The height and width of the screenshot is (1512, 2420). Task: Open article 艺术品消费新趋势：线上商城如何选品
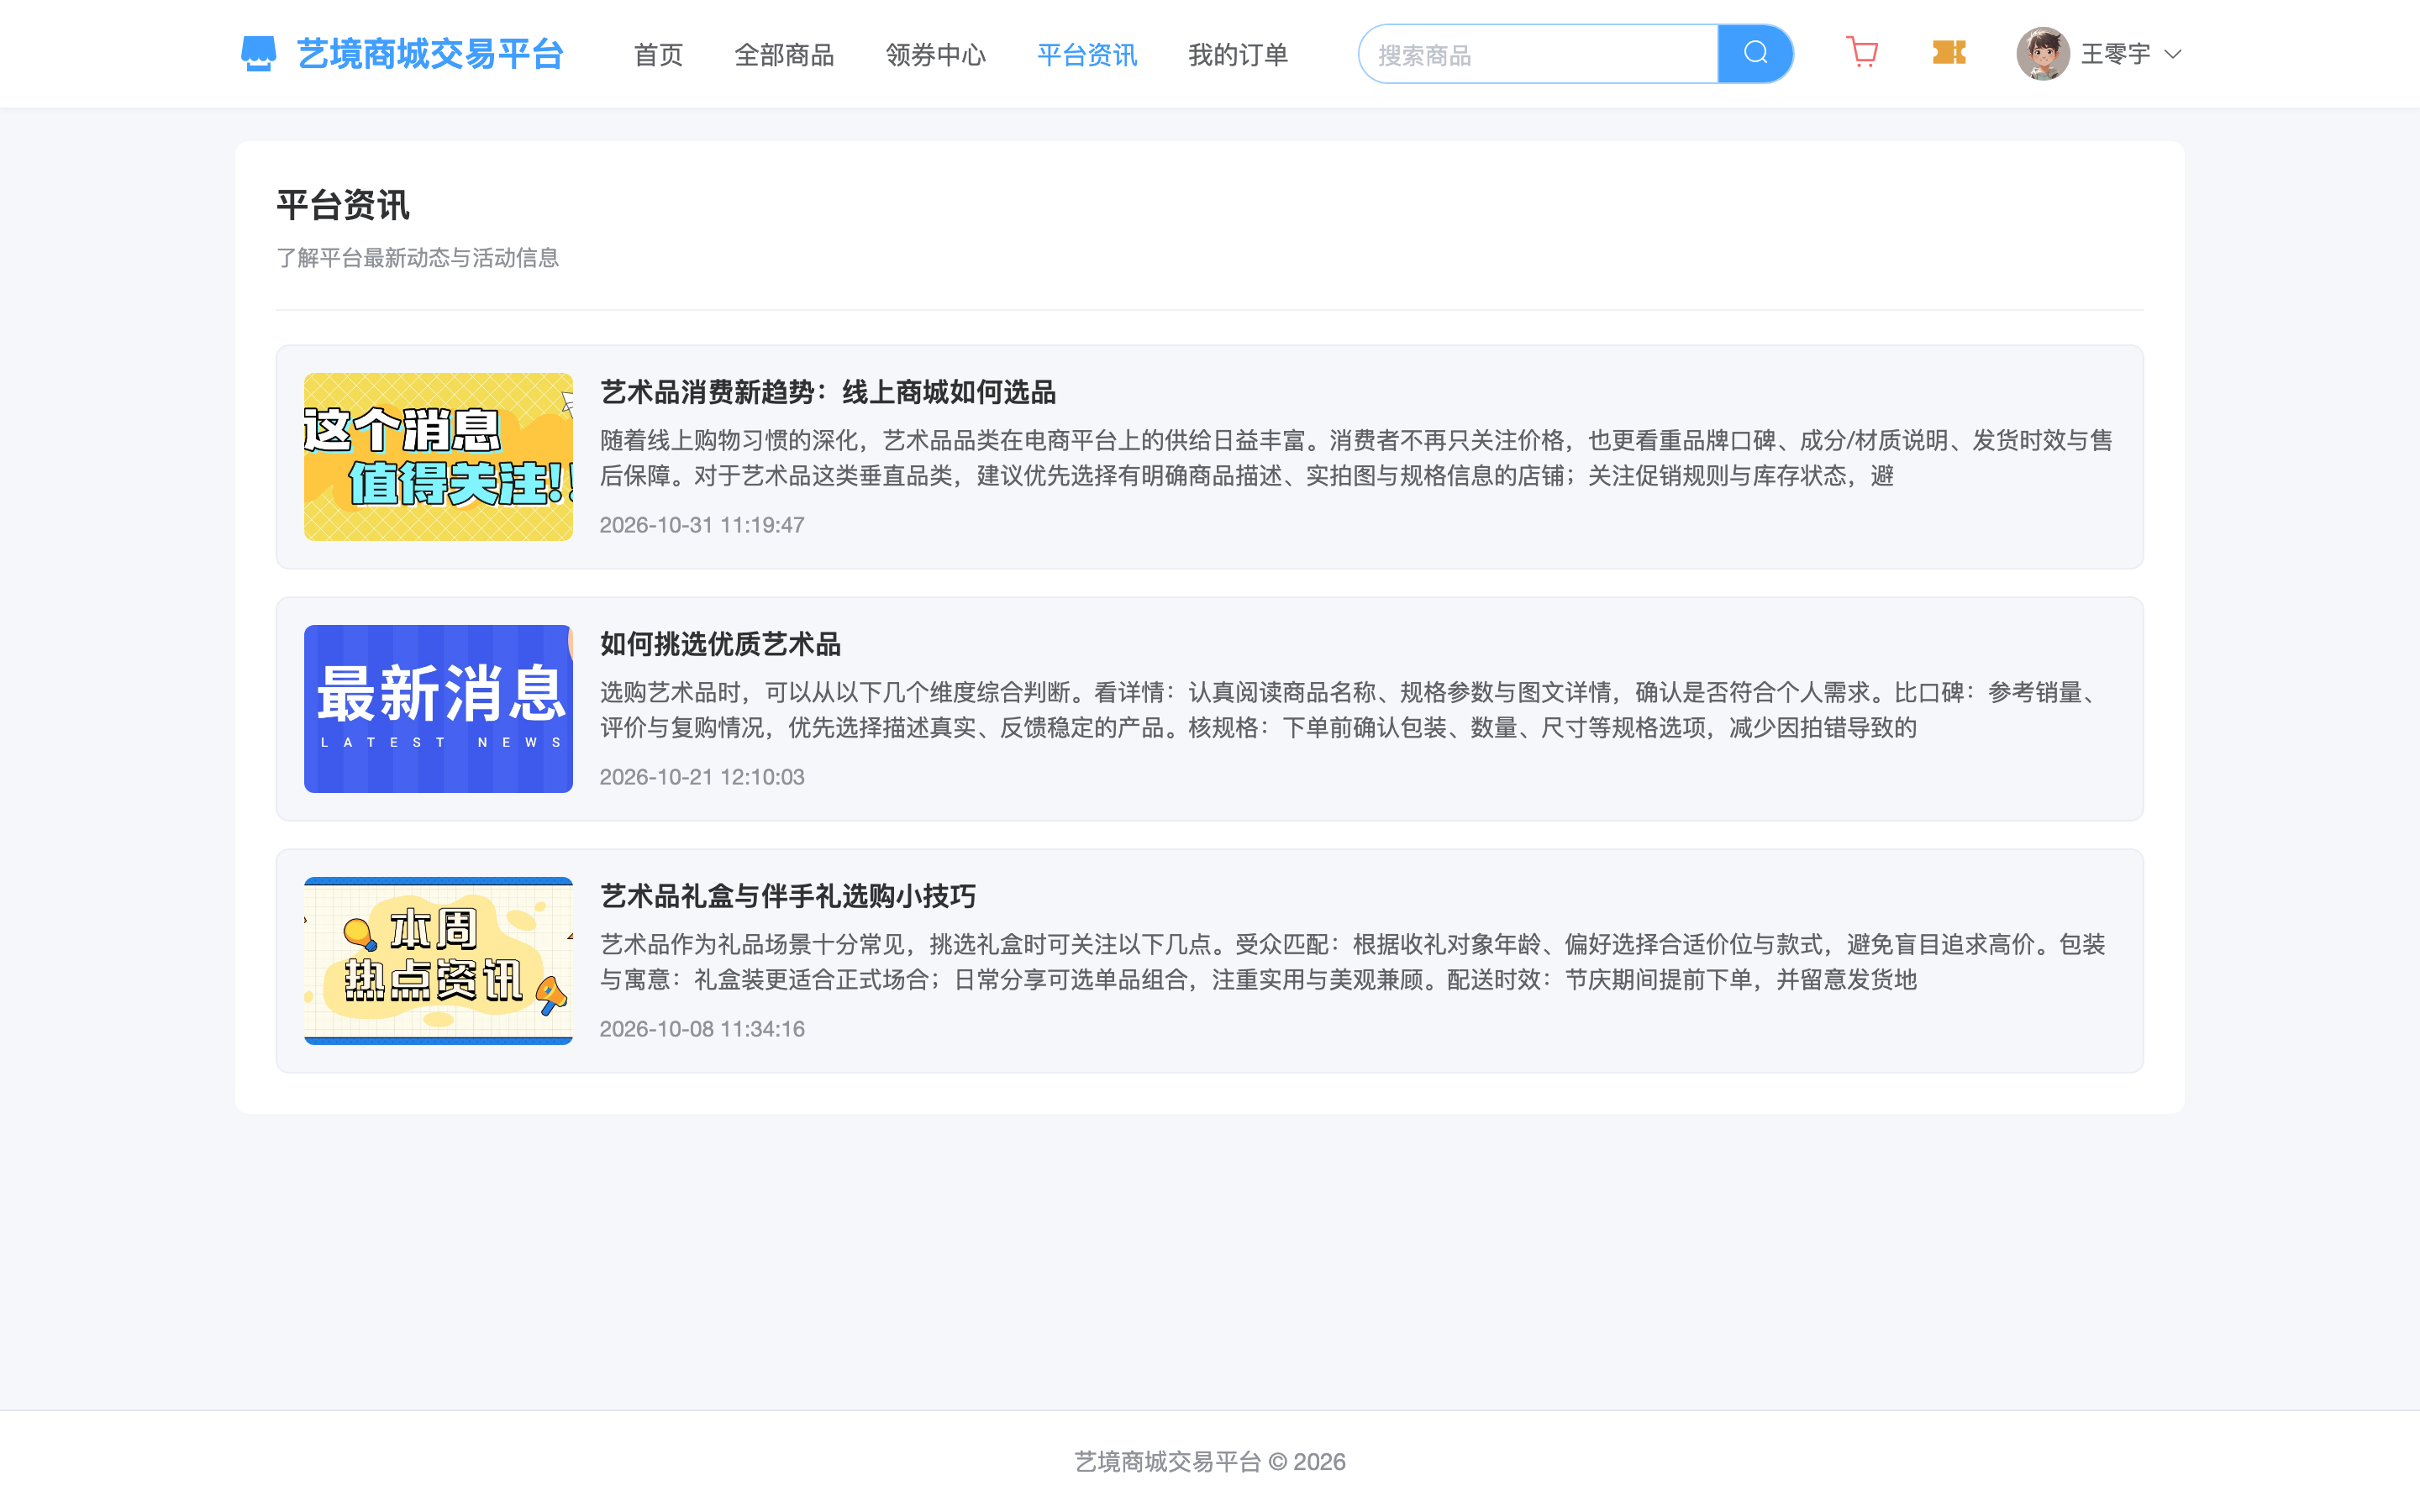tap(828, 392)
